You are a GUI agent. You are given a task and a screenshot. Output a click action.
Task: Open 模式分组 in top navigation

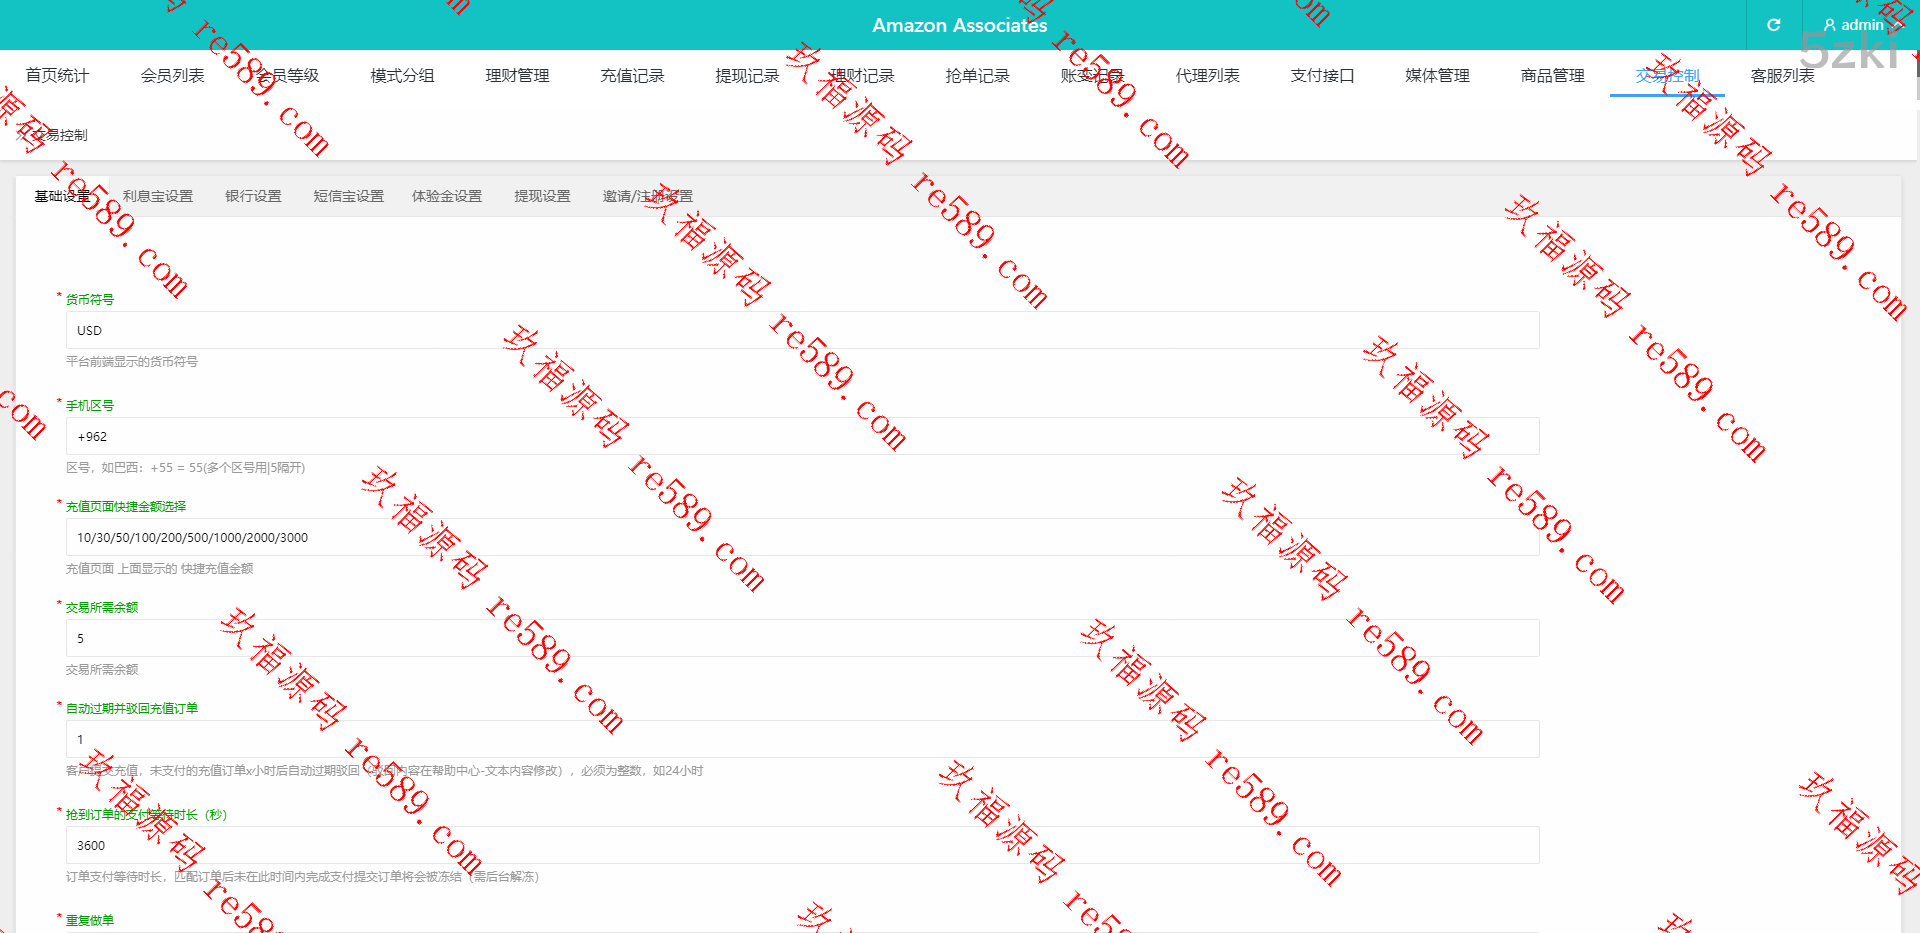[x=402, y=76]
